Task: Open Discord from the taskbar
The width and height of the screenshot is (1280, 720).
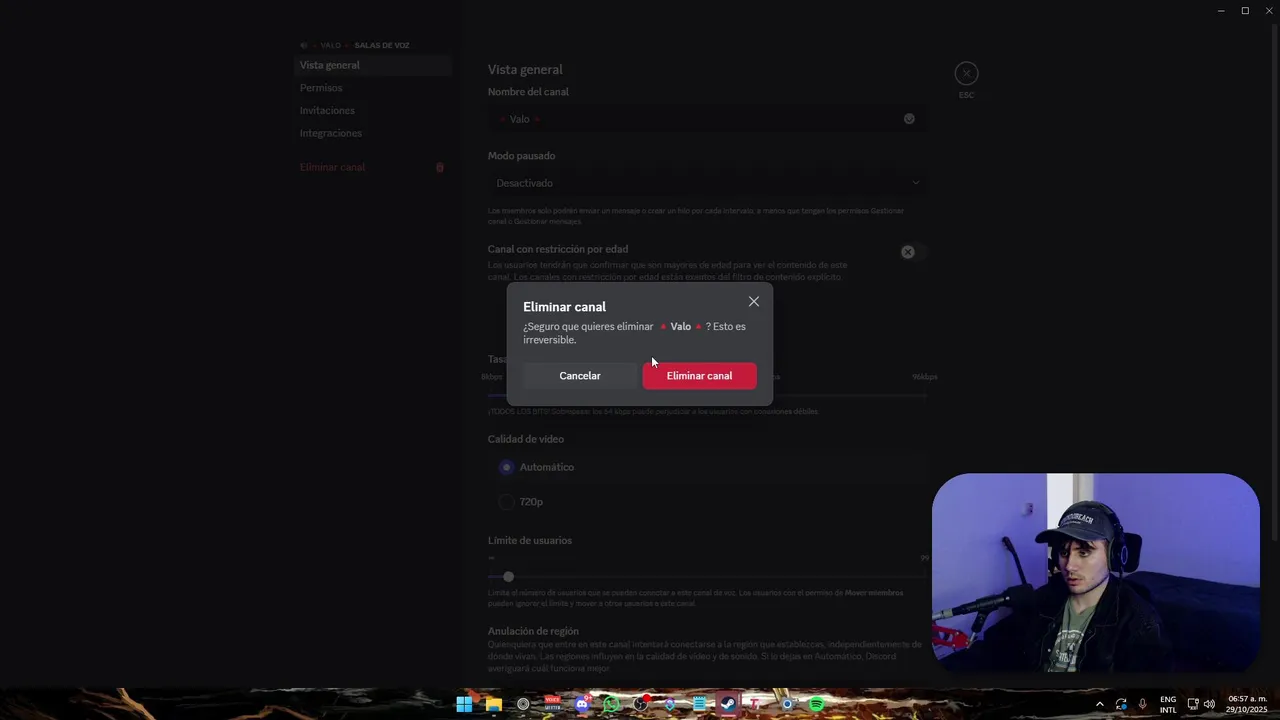Action: click(x=582, y=704)
